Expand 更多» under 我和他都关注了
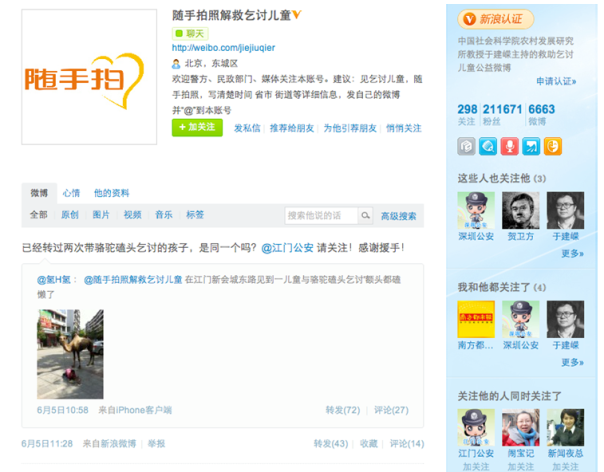Viewport: 604px width, 472px height. (572, 363)
